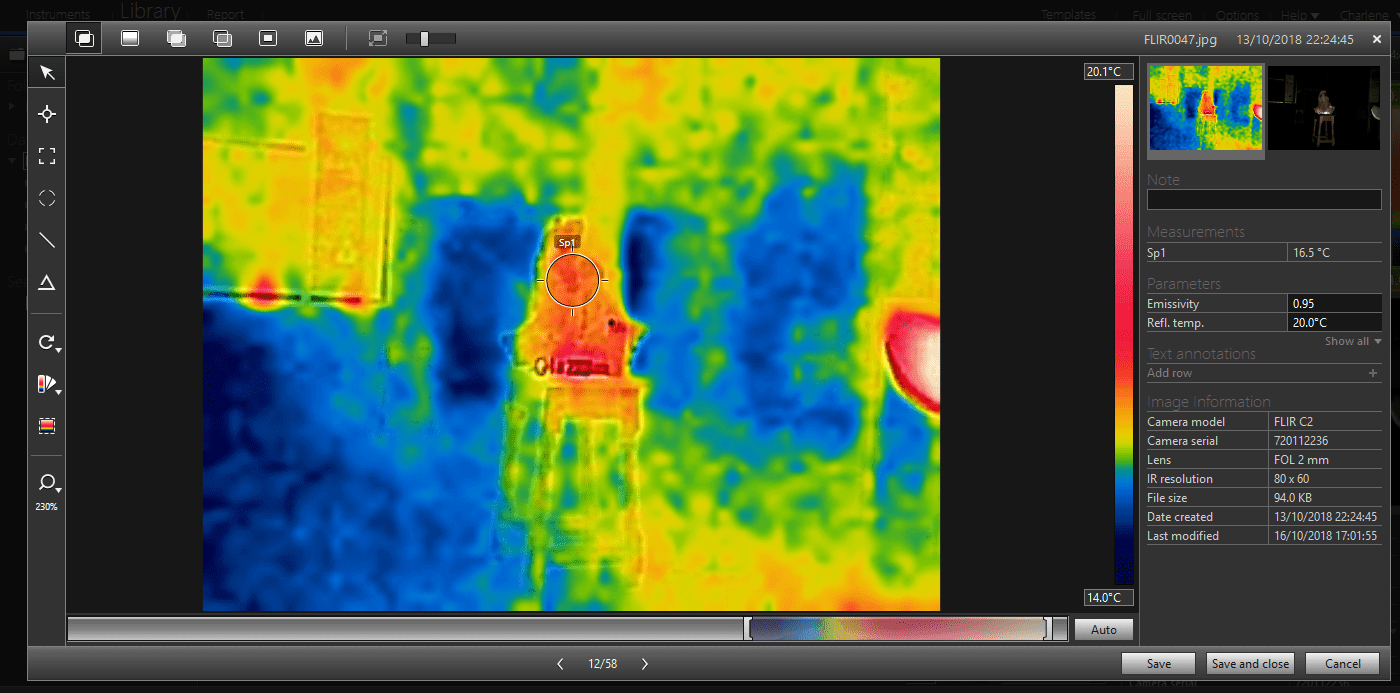The width and height of the screenshot is (1400, 693).
Task: Select the line measurement tool
Action: point(47,240)
